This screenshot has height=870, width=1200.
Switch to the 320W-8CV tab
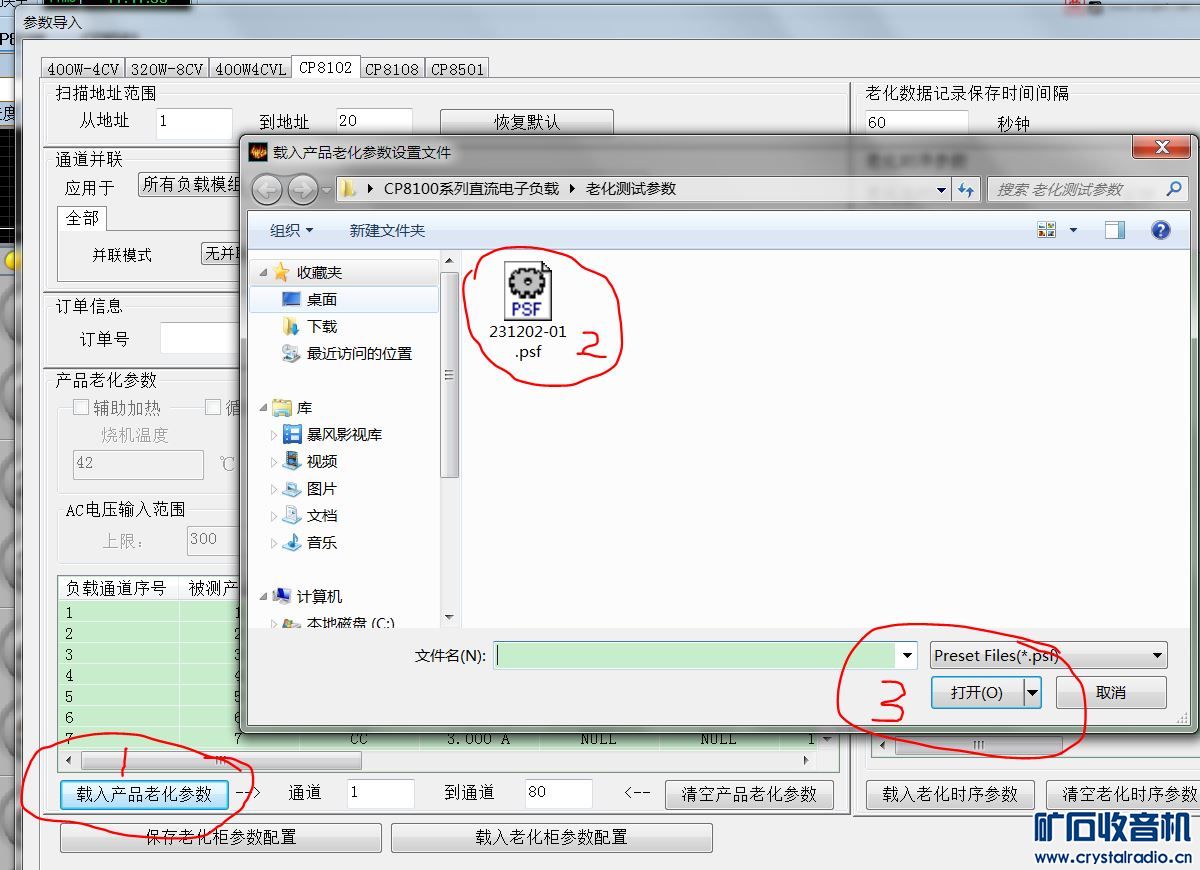(167, 69)
